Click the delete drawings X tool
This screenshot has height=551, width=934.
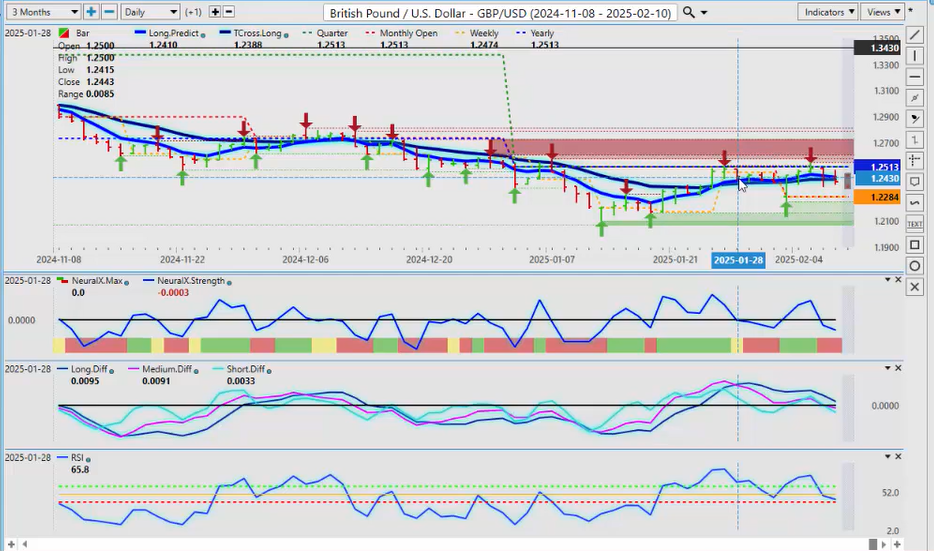click(915, 287)
